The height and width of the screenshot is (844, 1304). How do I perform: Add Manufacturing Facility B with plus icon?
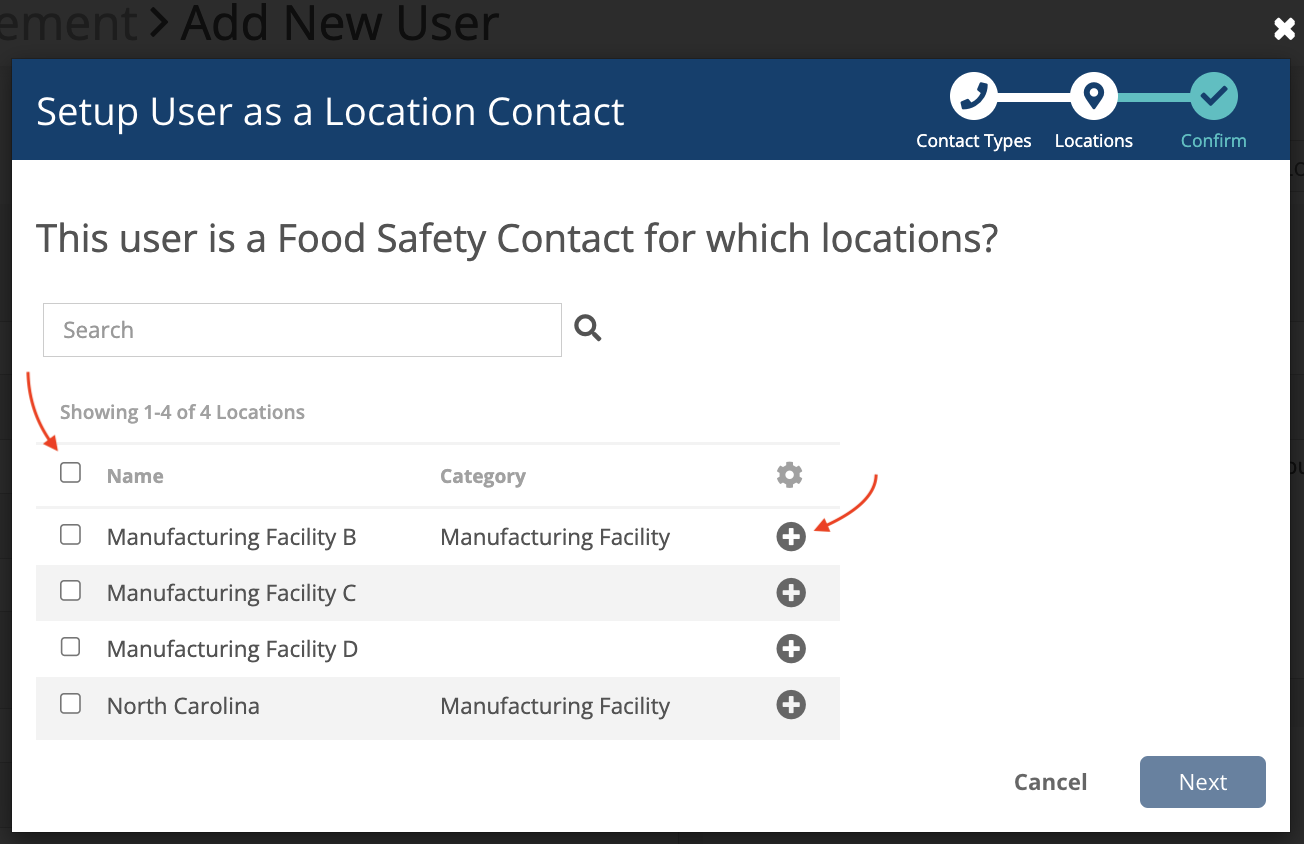coord(791,537)
